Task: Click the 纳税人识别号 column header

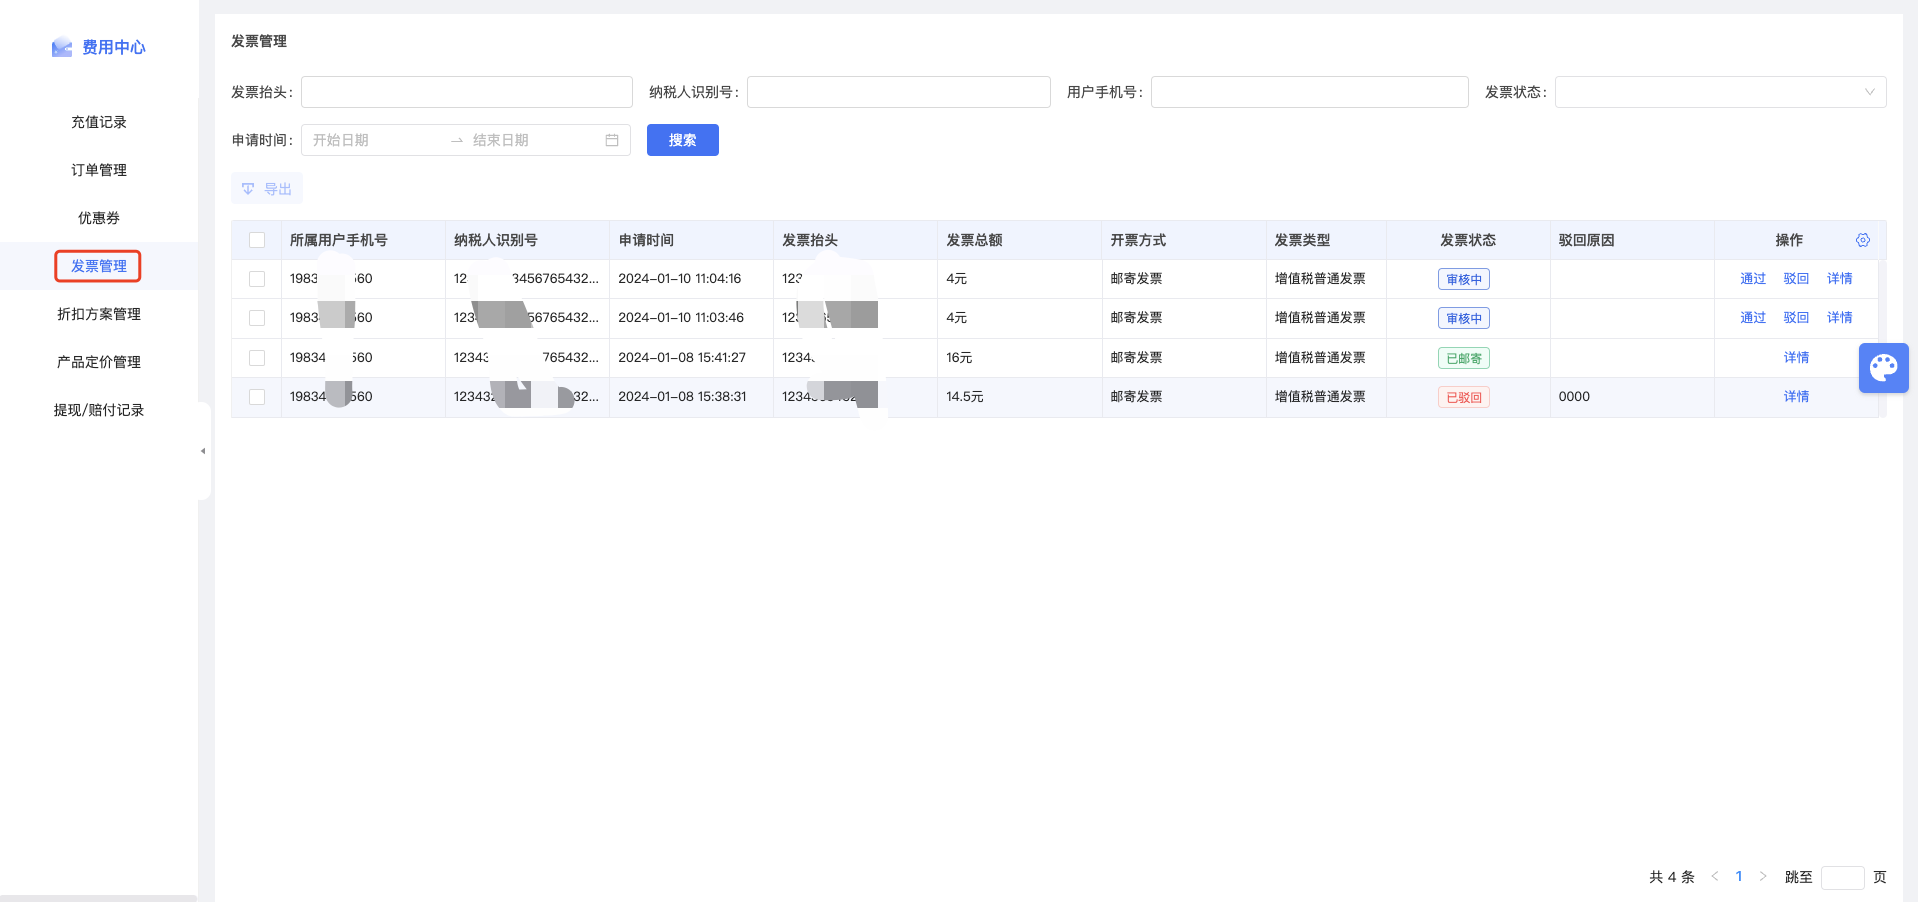Action: [496, 240]
